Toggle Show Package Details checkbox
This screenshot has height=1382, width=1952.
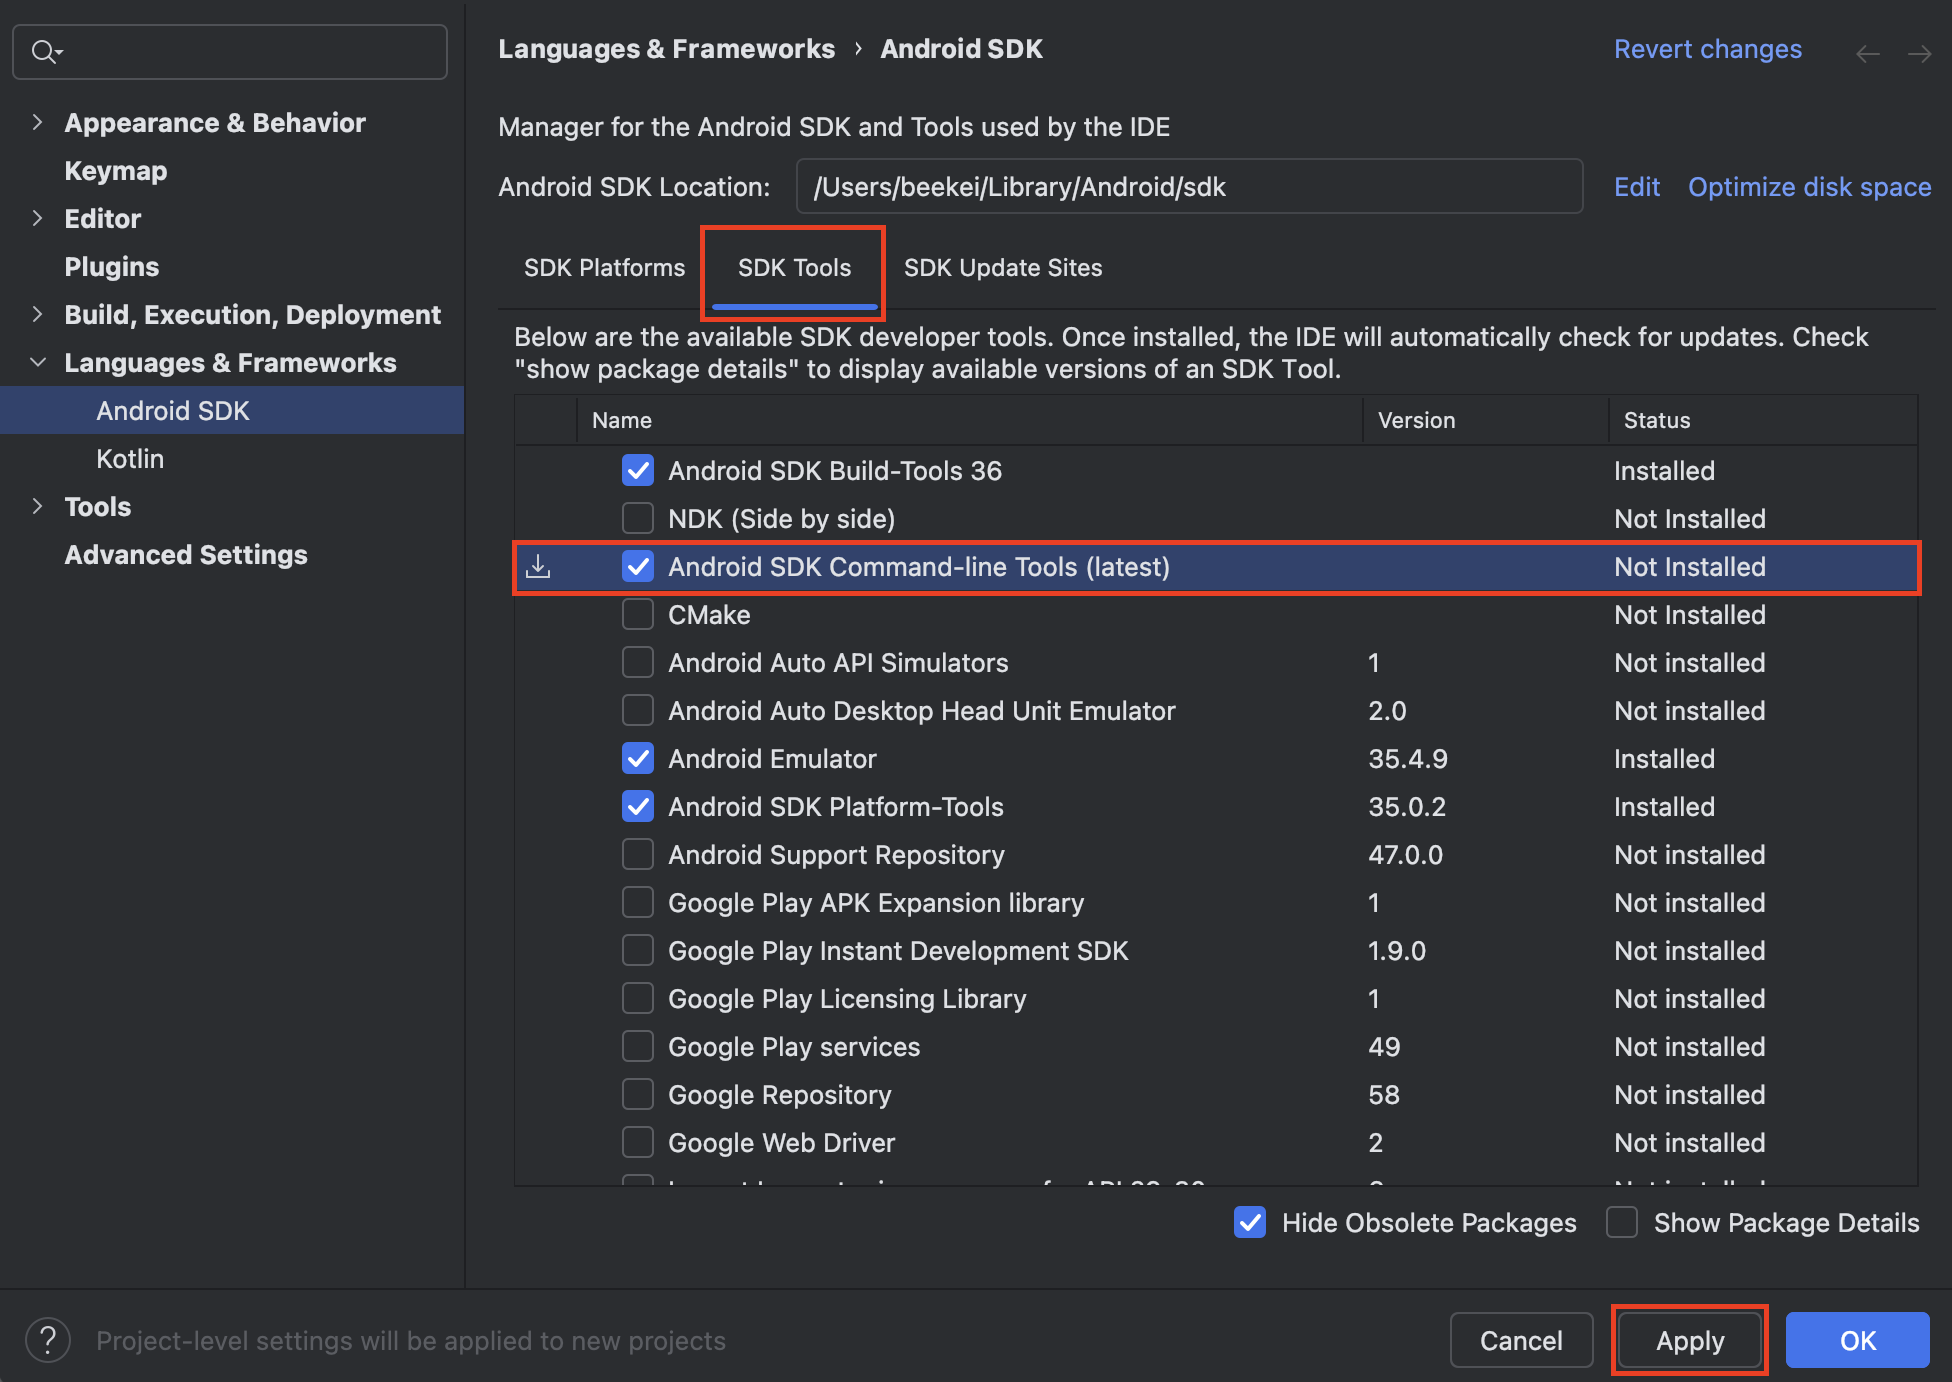1621,1222
